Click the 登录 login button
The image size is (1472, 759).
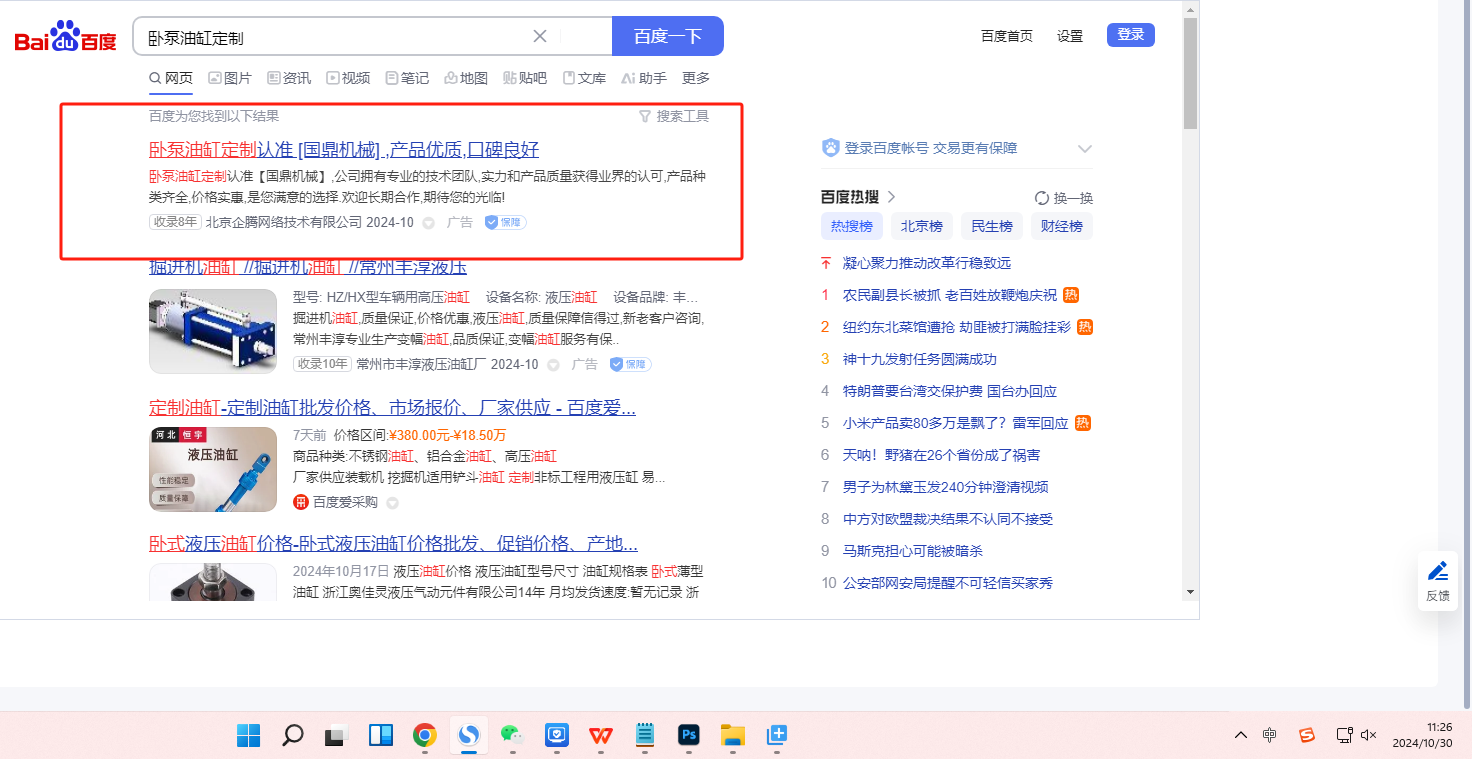click(1130, 35)
